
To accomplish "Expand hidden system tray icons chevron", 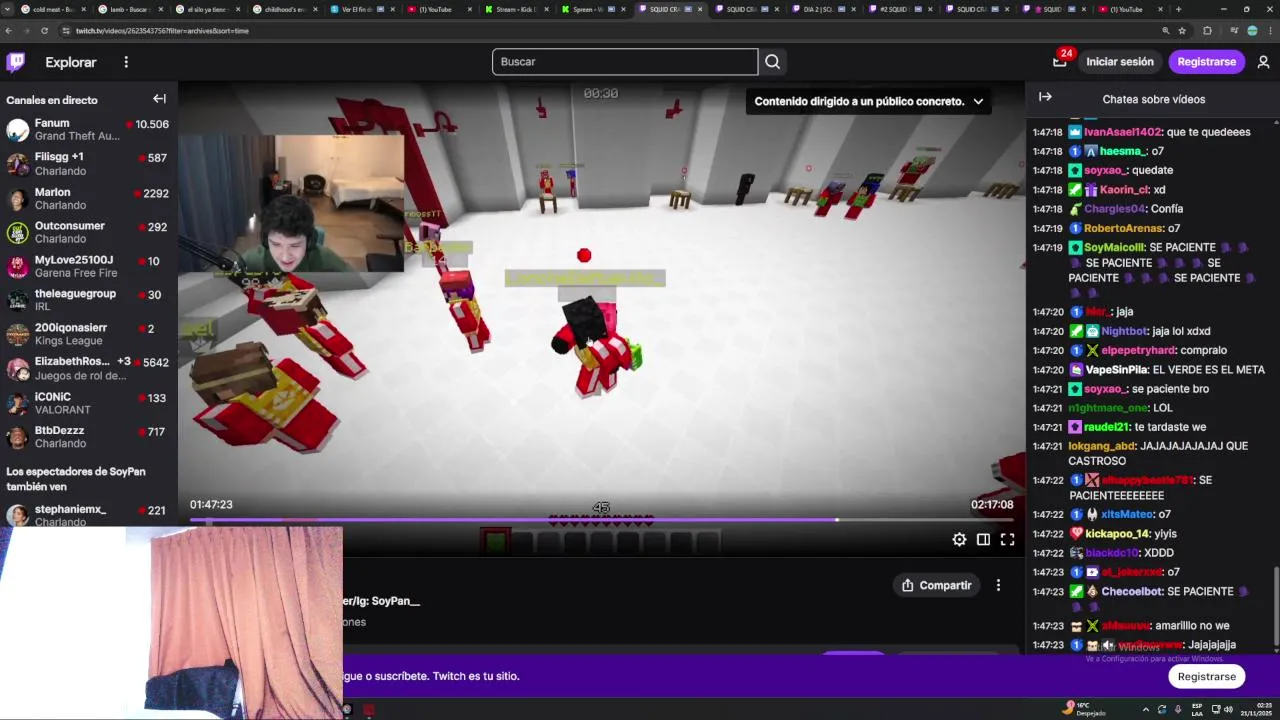I will 1147,710.
